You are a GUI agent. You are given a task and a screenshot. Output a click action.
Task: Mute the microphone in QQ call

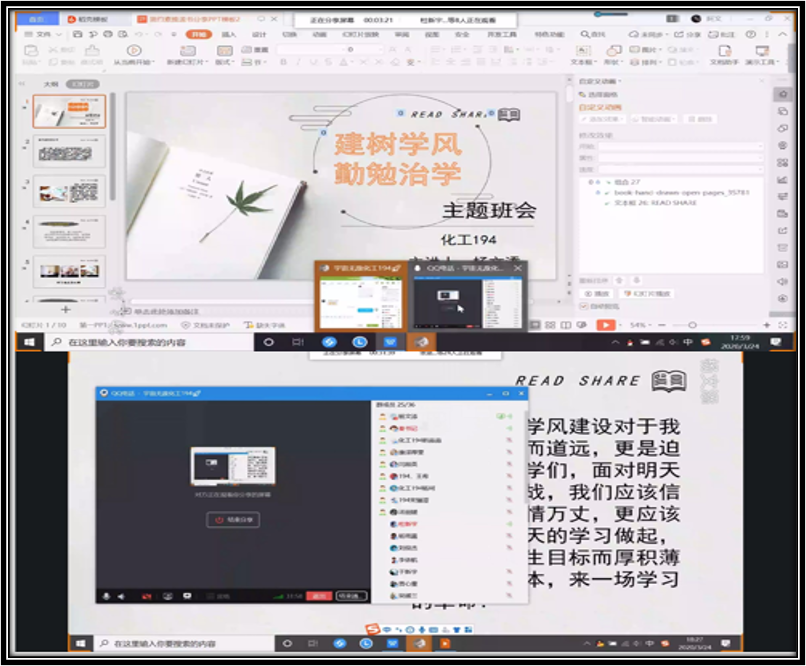click(107, 596)
